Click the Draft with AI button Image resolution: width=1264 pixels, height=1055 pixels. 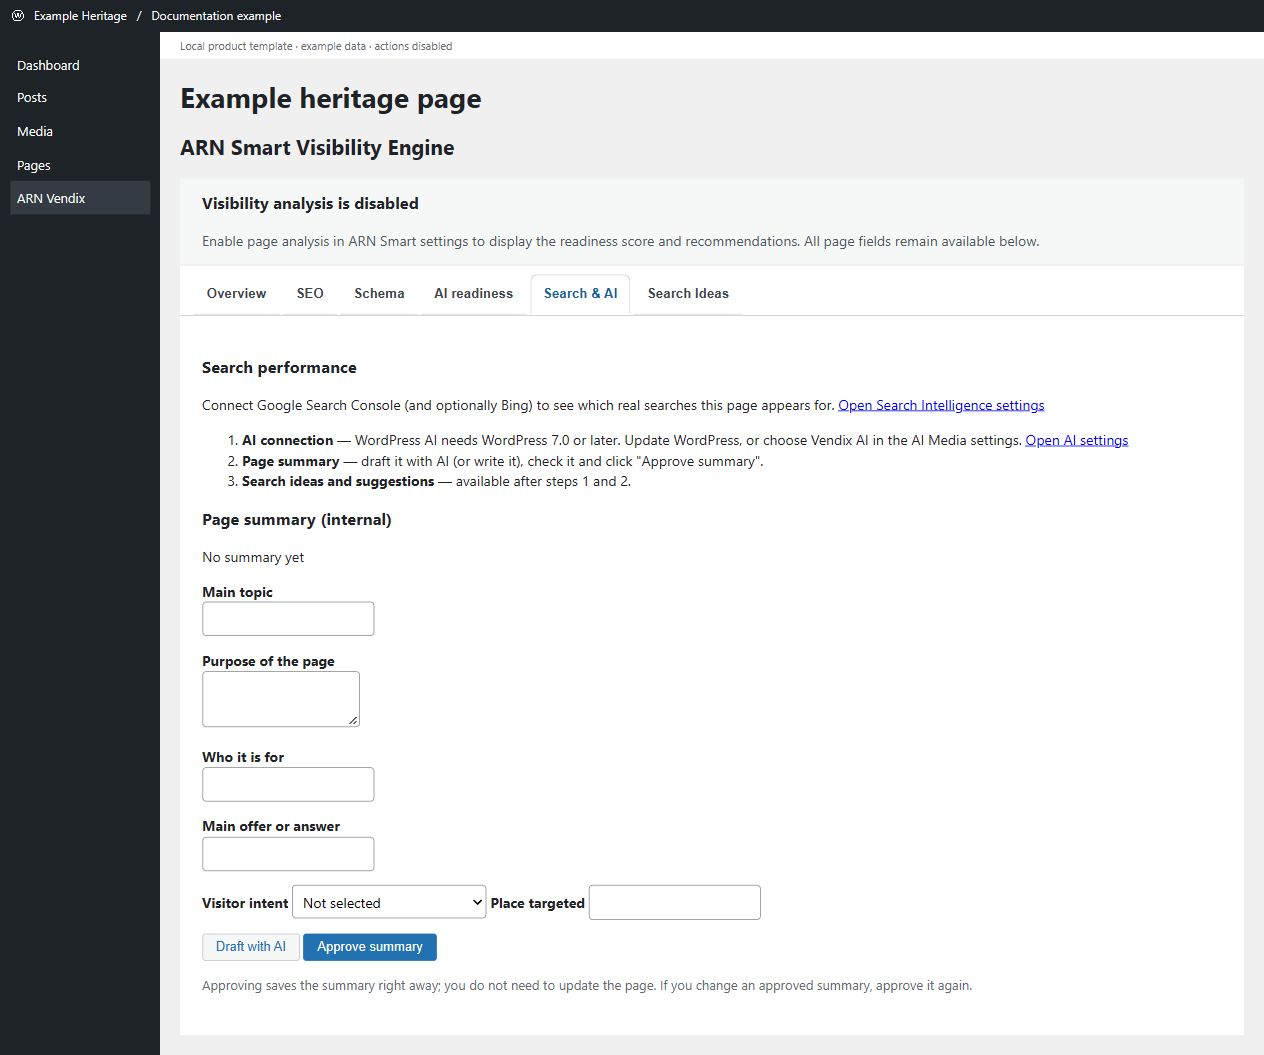[251, 947]
